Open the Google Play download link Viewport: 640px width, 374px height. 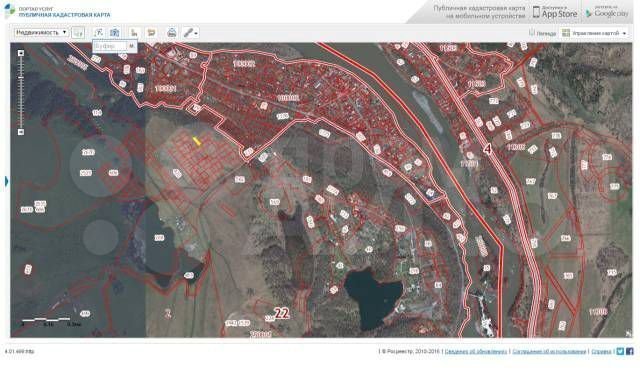click(607, 12)
